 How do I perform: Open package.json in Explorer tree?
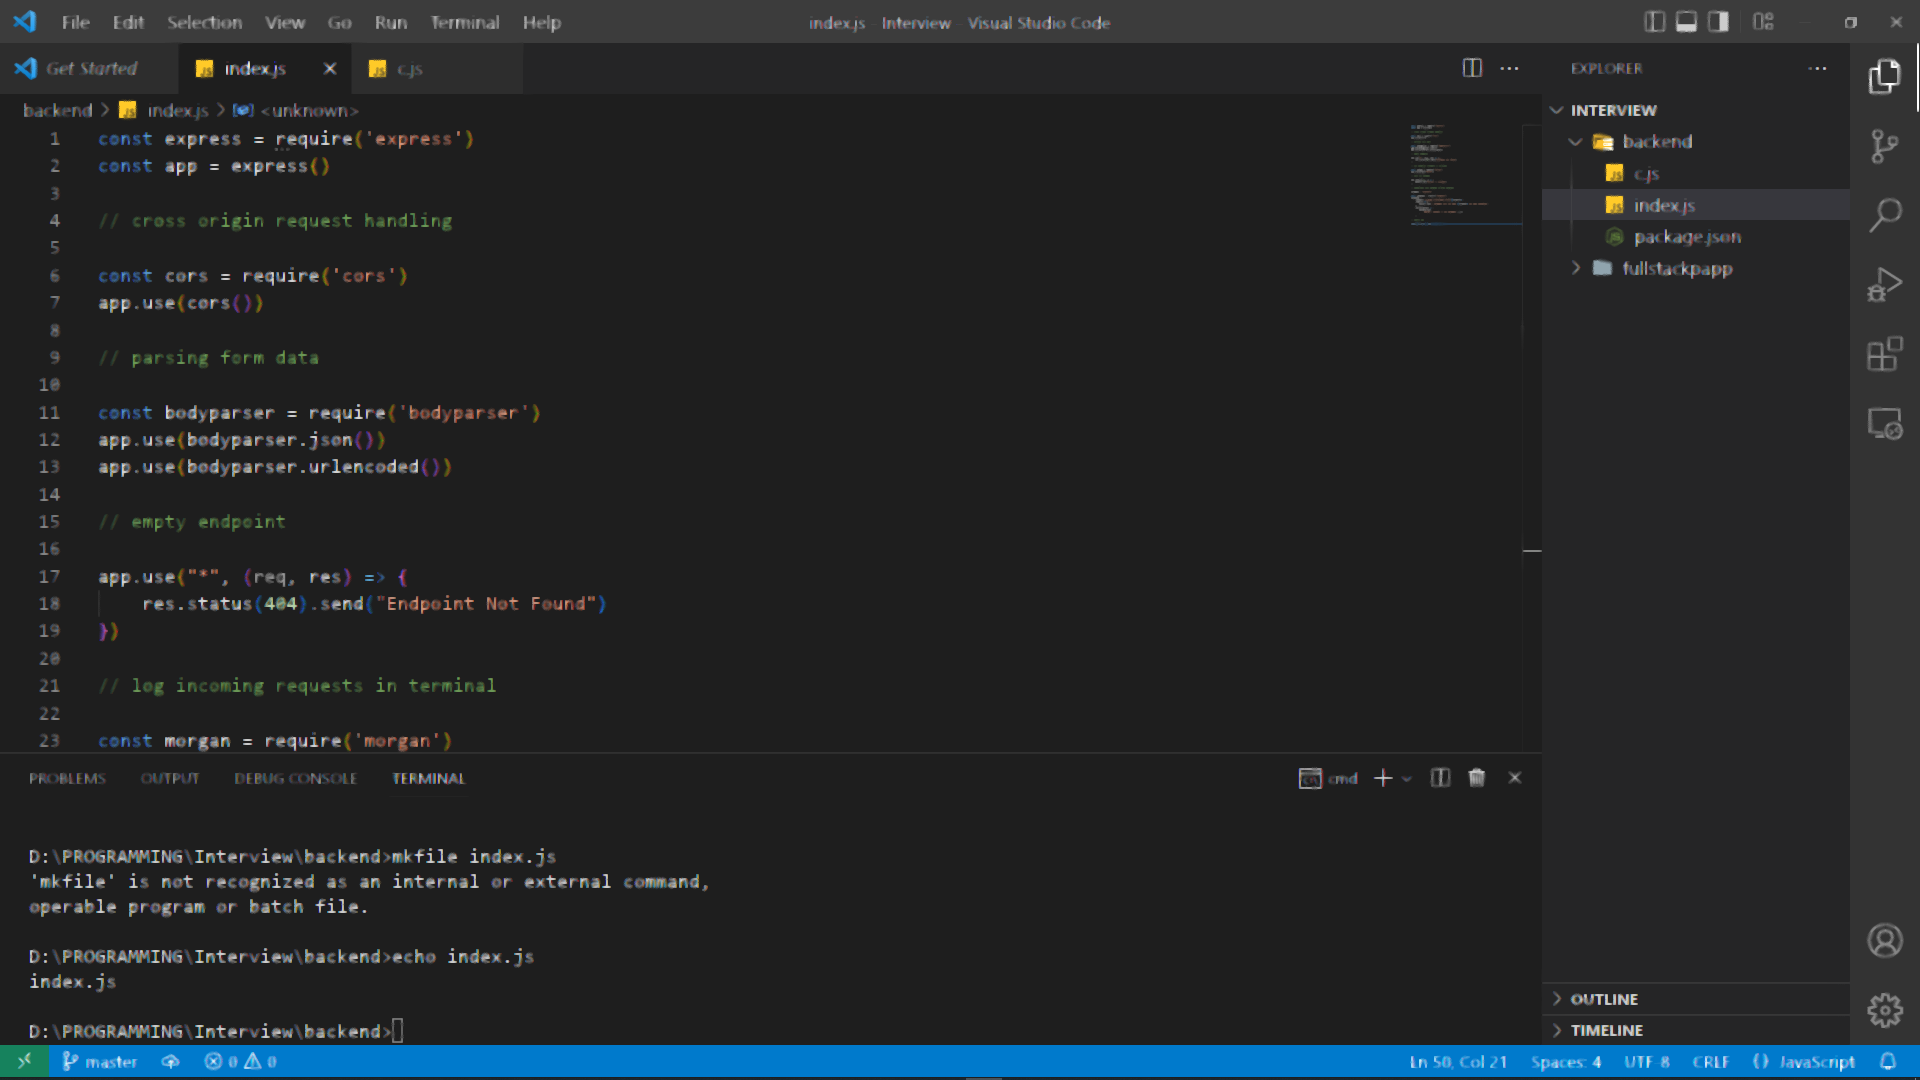click(1696, 237)
